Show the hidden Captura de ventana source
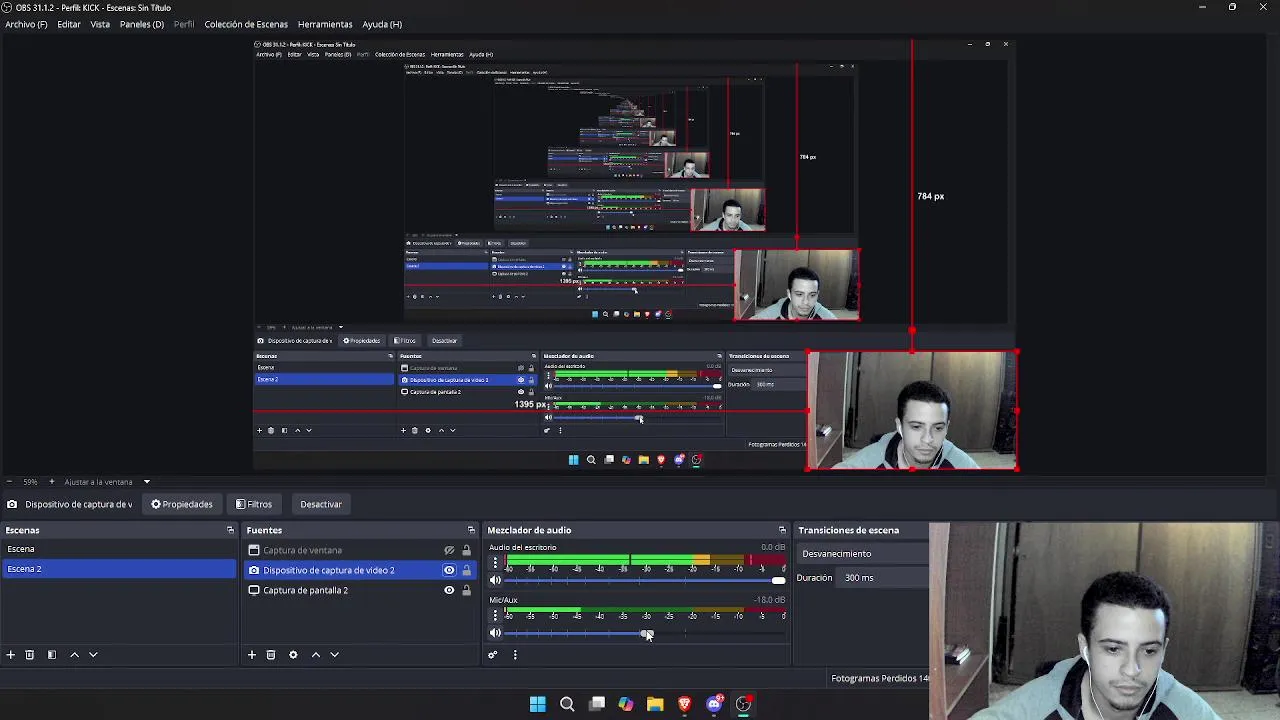Screen dimensions: 1280x720 click(x=449, y=550)
